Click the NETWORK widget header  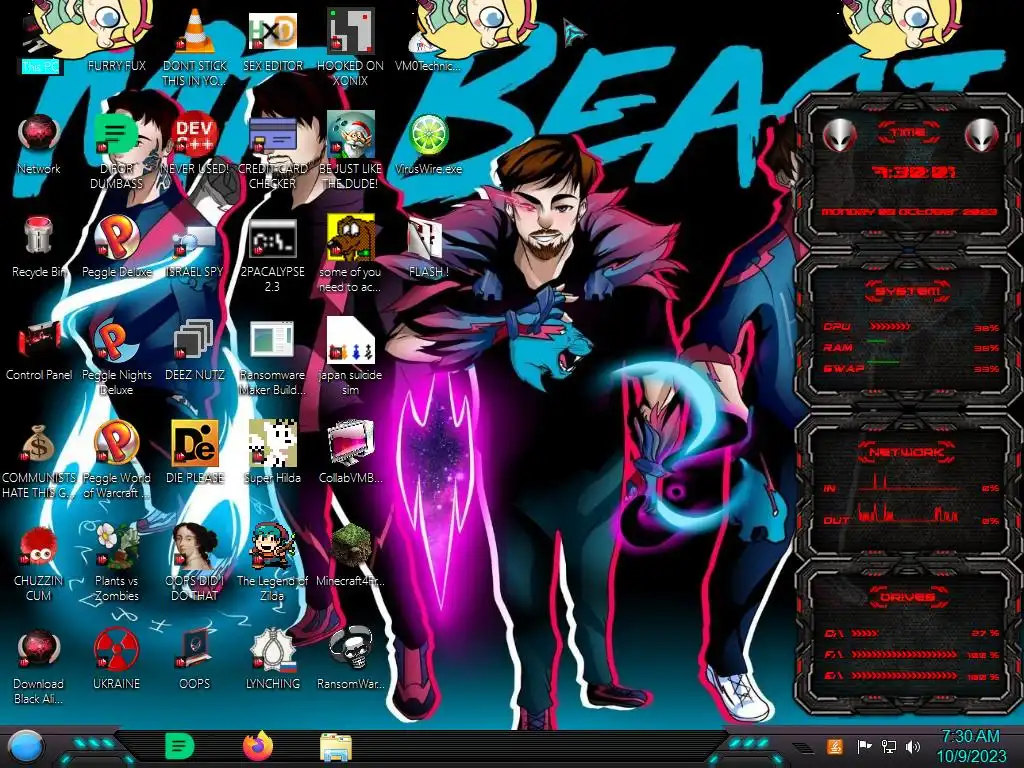click(907, 451)
